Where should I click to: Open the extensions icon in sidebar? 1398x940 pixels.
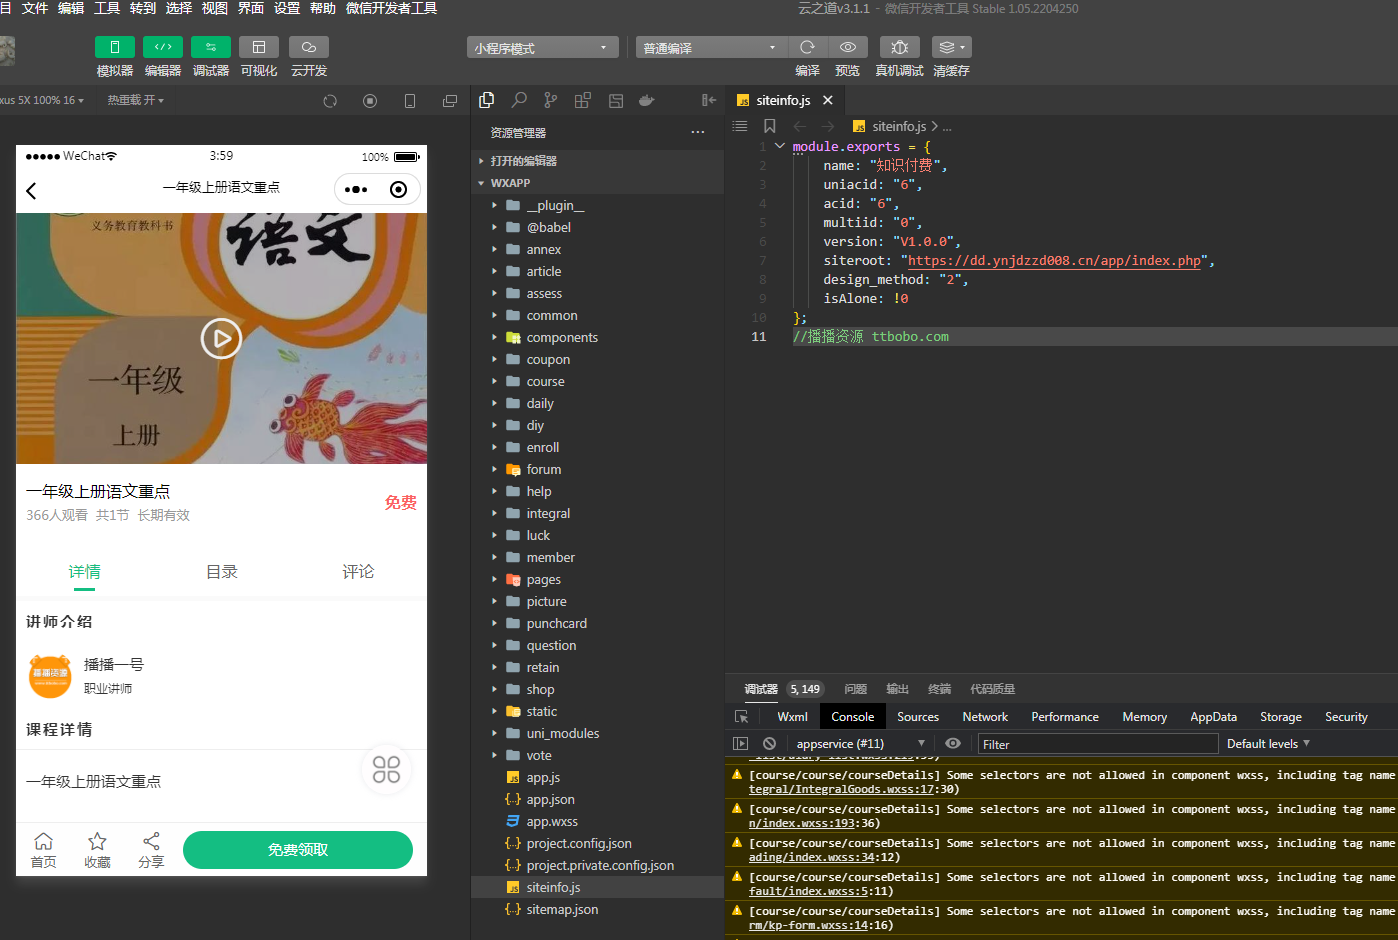583,100
